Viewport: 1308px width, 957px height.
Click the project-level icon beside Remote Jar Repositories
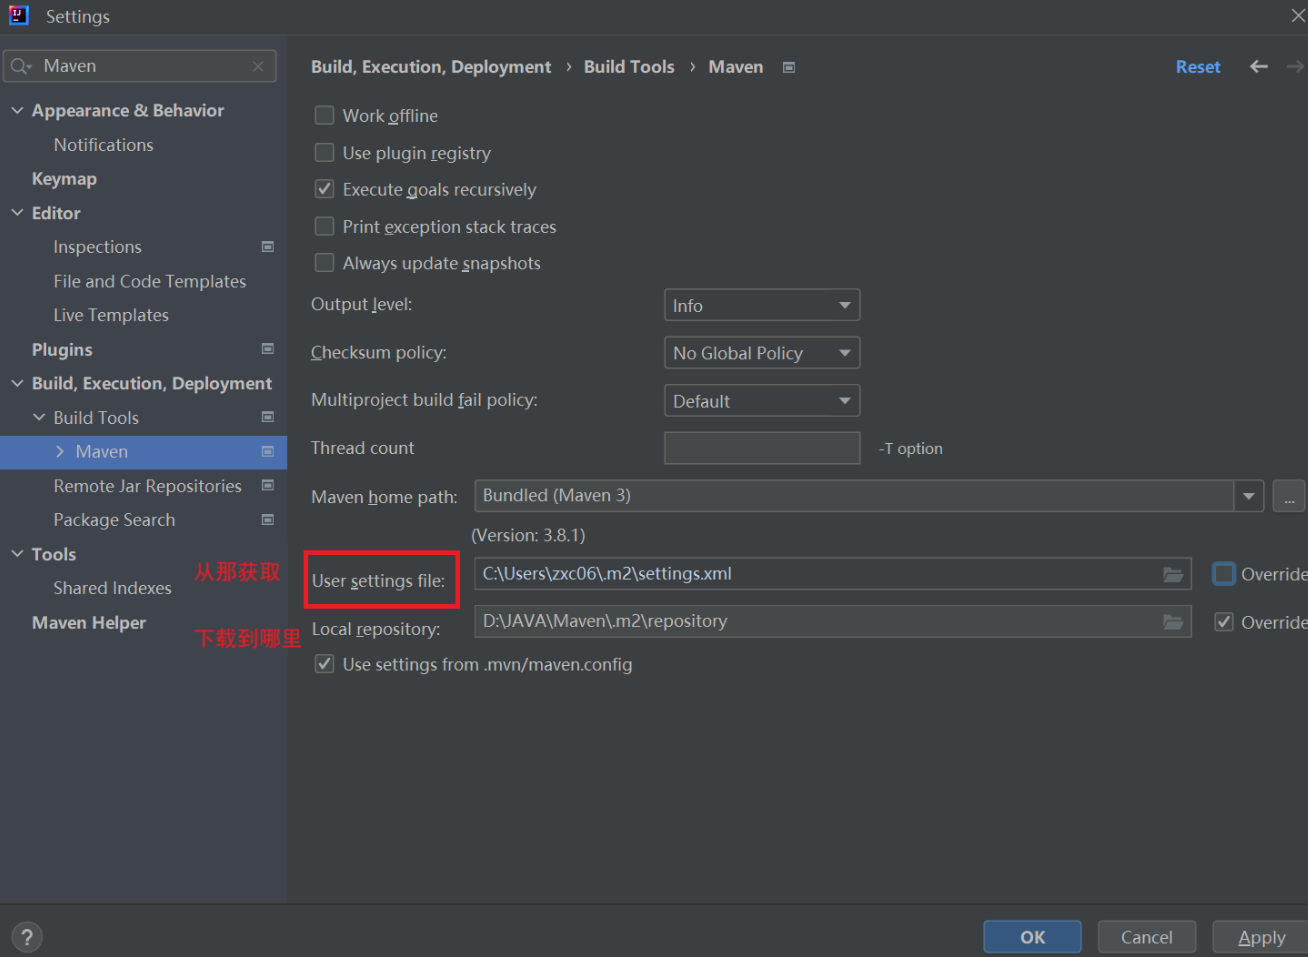tap(268, 485)
